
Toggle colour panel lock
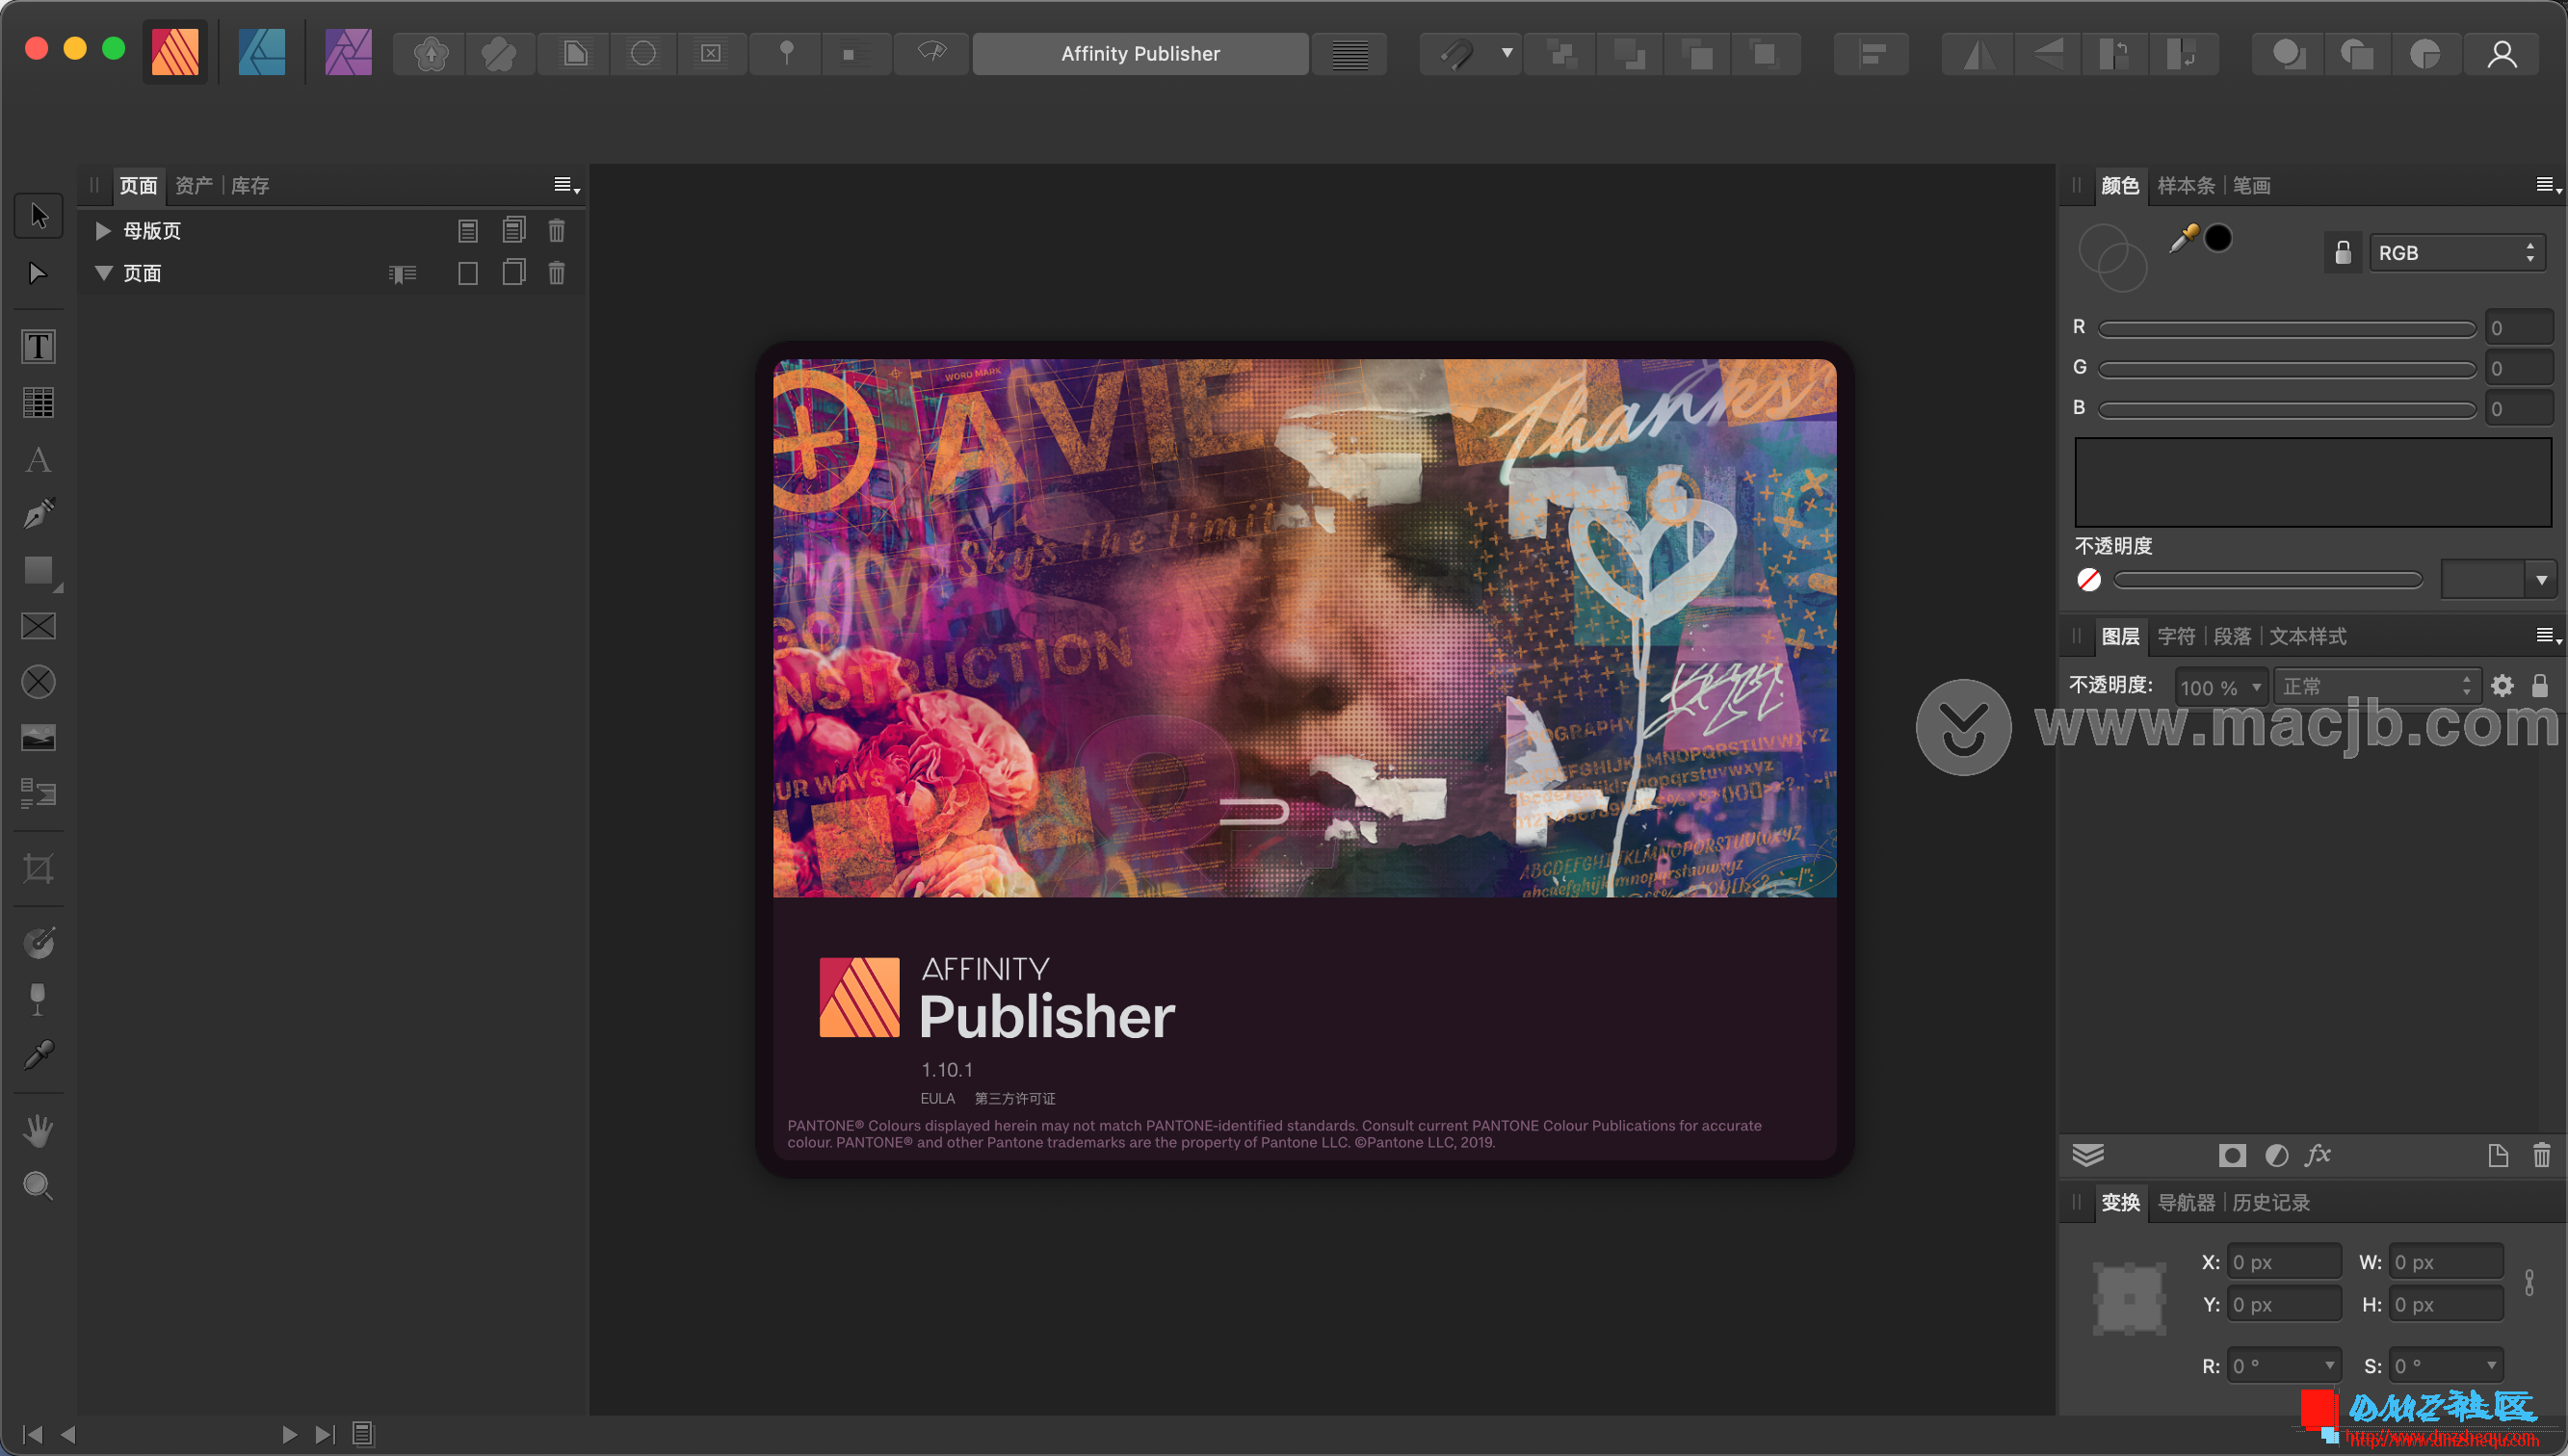[2342, 253]
